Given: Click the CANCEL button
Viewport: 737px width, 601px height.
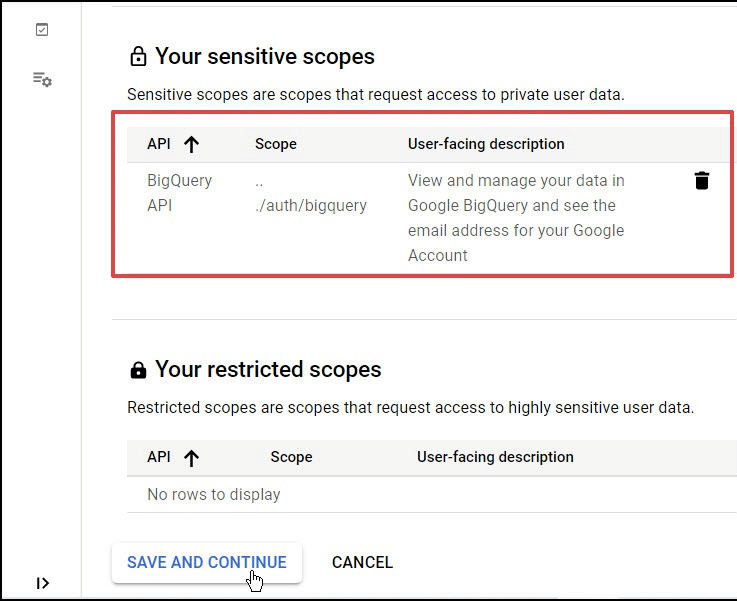Looking at the screenshot, I should click(362, 562).
